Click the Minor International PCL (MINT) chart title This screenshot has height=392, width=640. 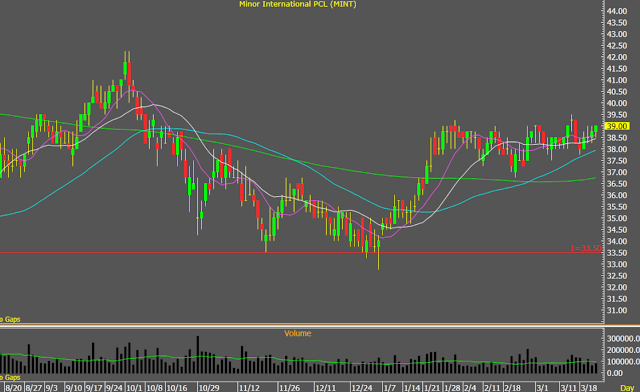pyautogui.click(x=298, y=4)
